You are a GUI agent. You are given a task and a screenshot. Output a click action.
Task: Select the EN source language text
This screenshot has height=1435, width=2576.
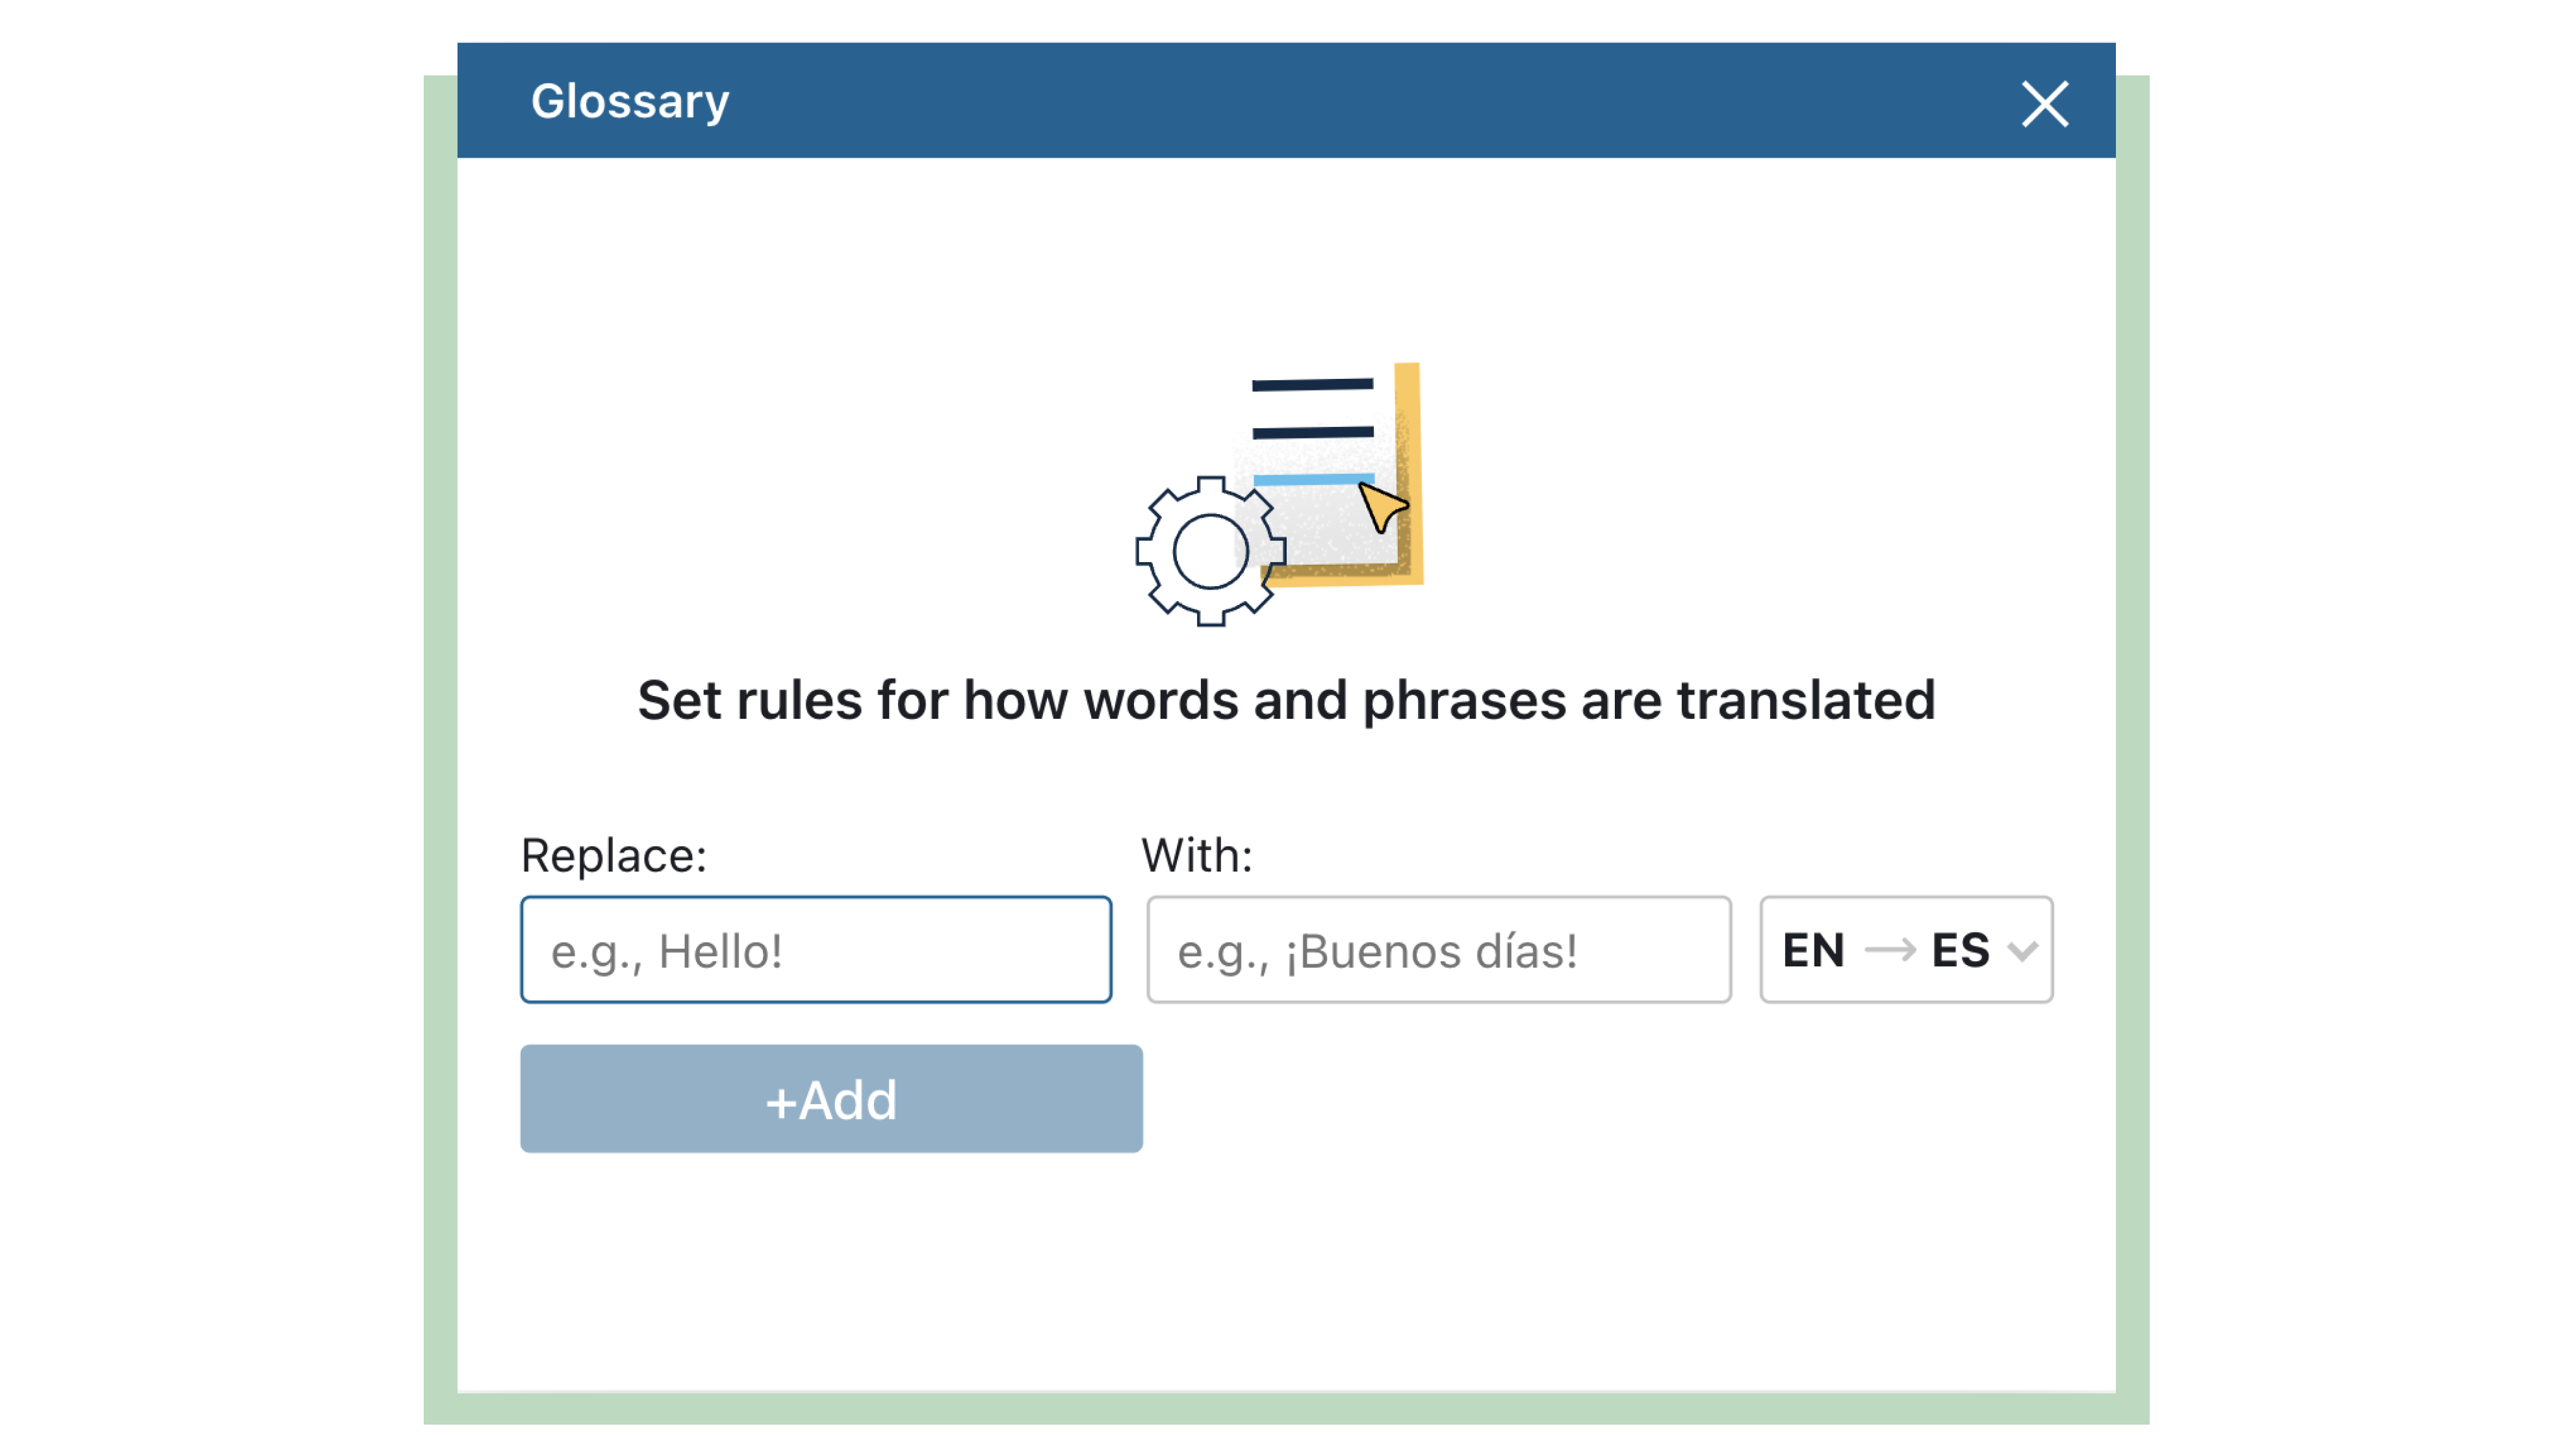(1813, 950)
